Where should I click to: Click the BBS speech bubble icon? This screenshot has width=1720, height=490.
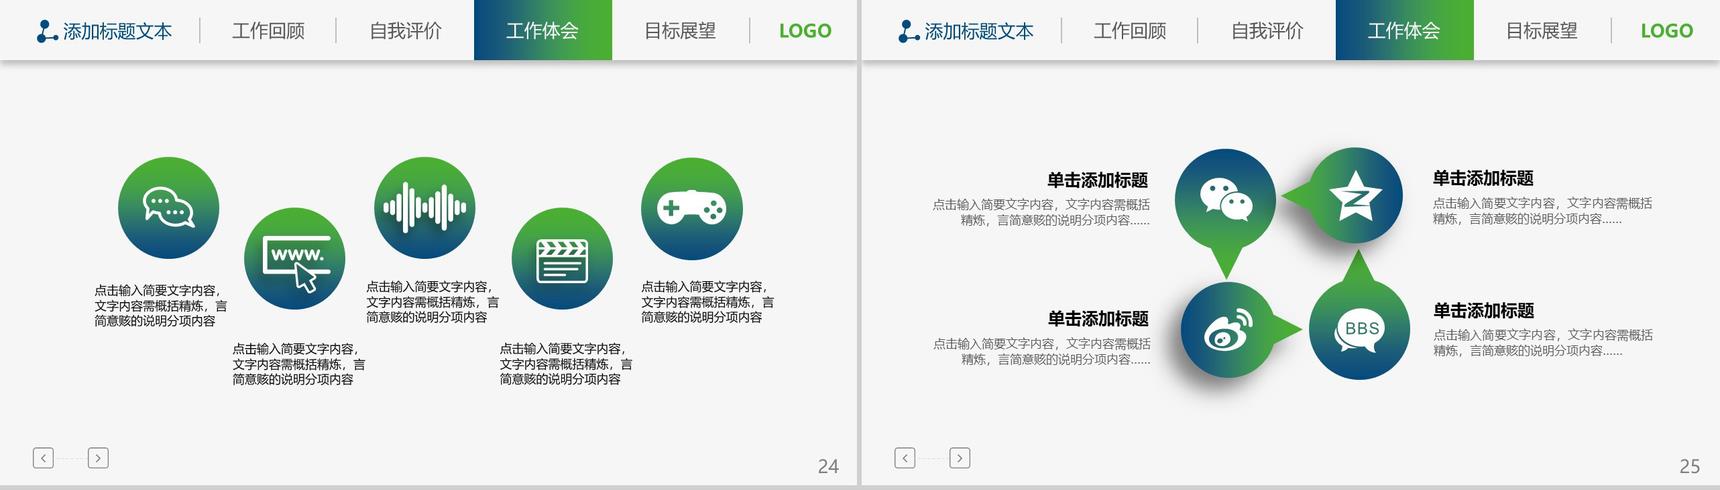pyautogui.click(x=1360, y=330)
